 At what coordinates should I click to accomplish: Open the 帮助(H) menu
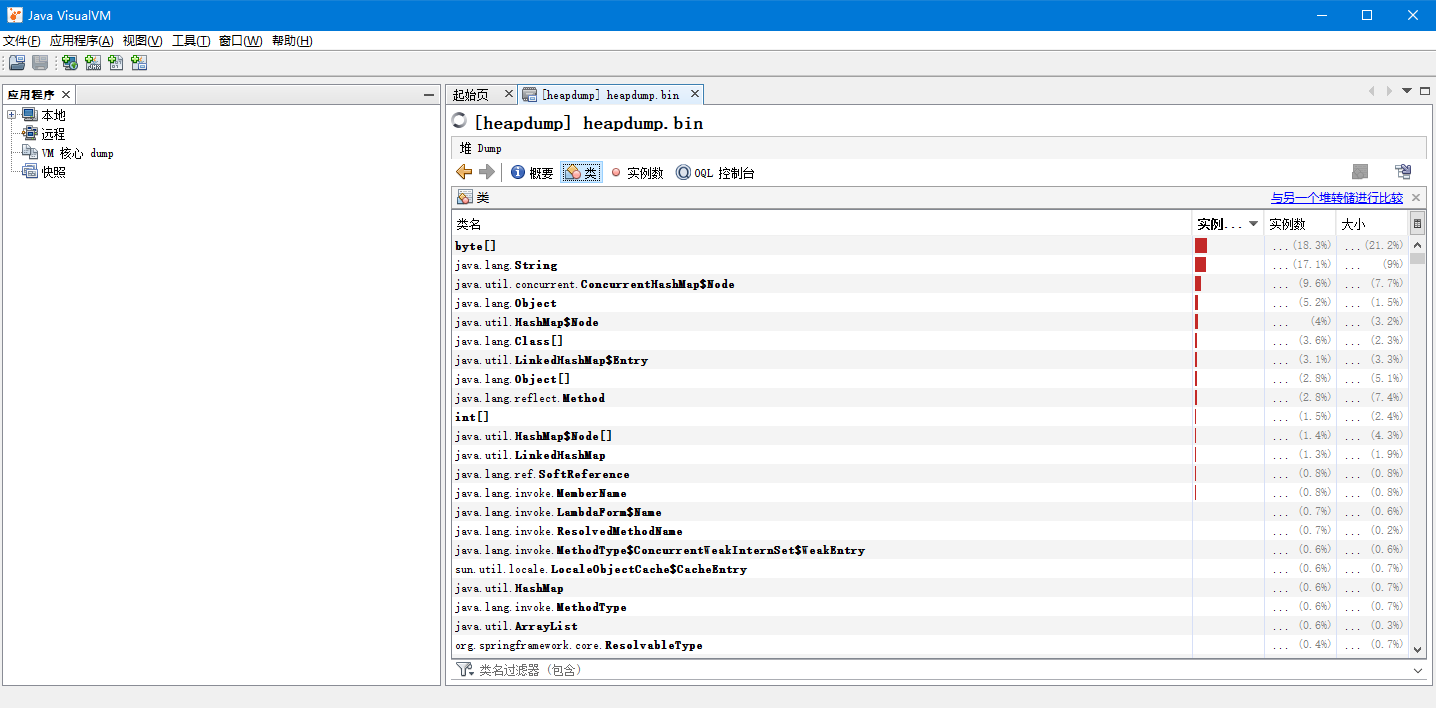point(292,41)
